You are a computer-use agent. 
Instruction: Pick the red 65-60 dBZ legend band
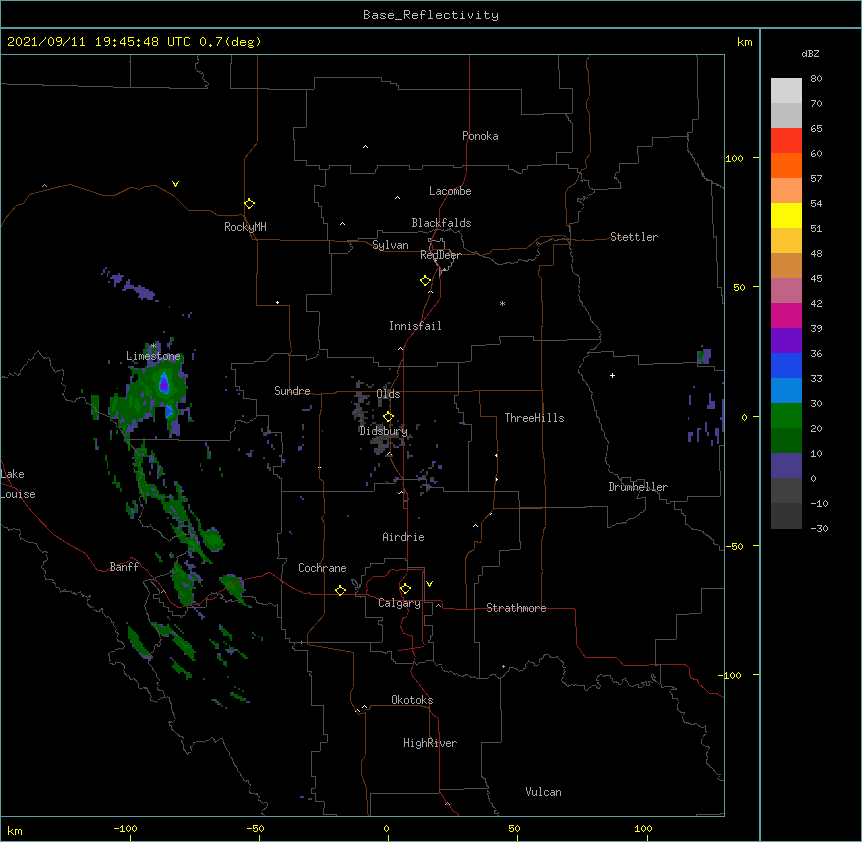coord(786,141)
